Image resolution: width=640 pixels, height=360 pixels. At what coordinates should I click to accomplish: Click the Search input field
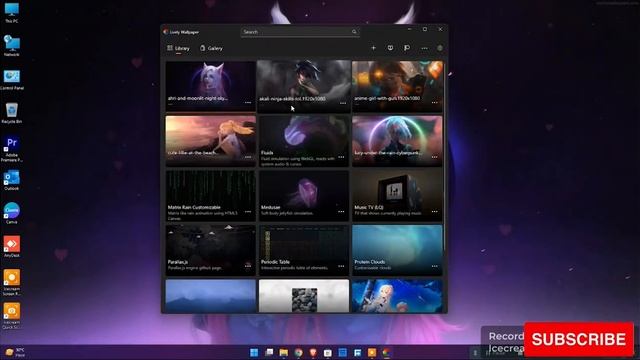click(x=300, y=32)
